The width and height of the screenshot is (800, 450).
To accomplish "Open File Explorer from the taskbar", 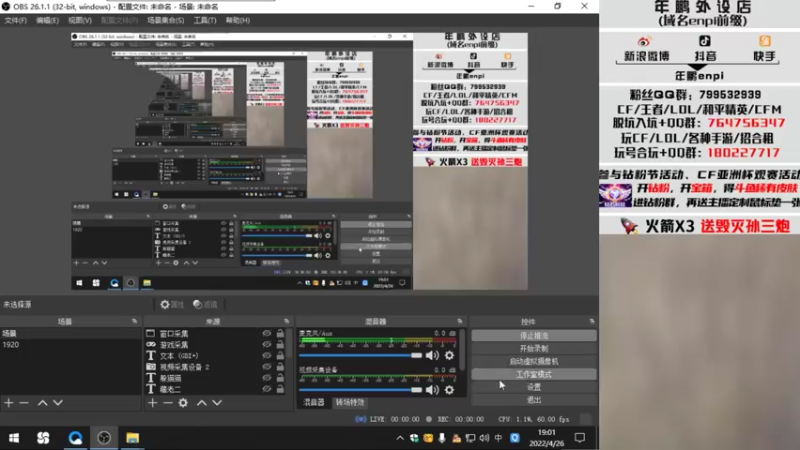I will 133,438.
